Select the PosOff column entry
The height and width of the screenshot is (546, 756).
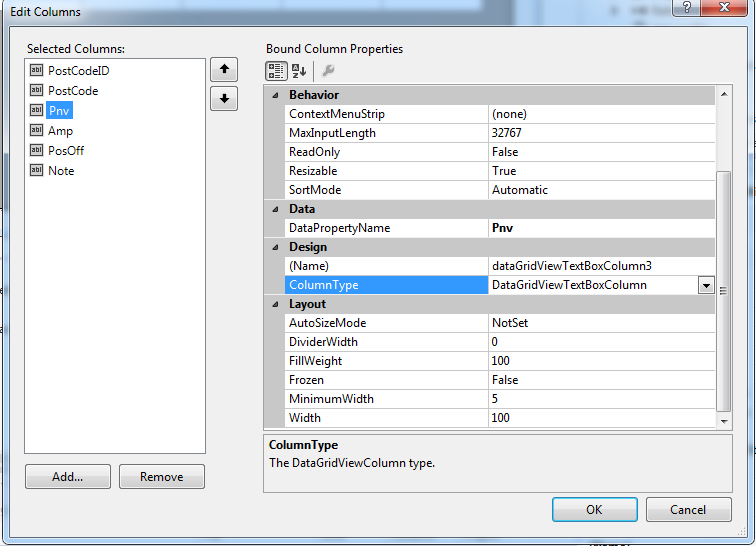[66, 150]
